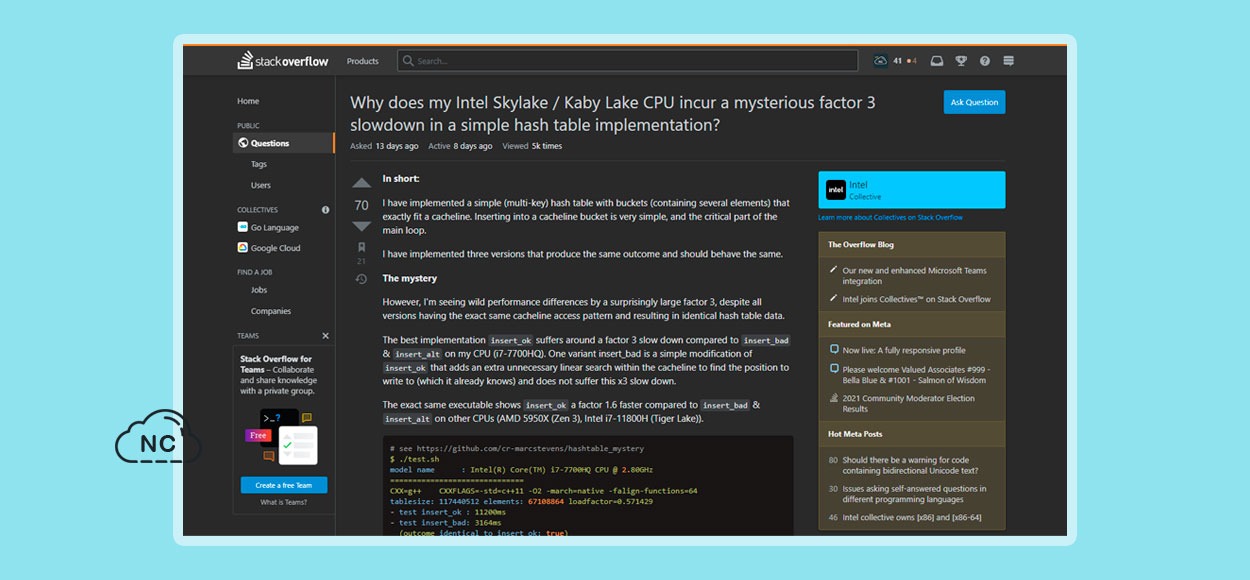
Task: Select Questions in left sidebar
Action: (x=284, y=143)
